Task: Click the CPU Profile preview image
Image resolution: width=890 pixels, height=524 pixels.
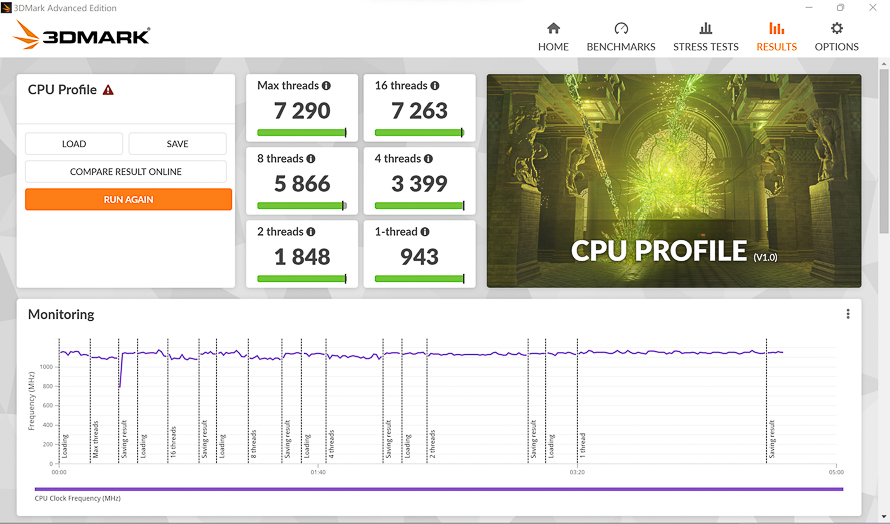Action: (x=674, y=181)
